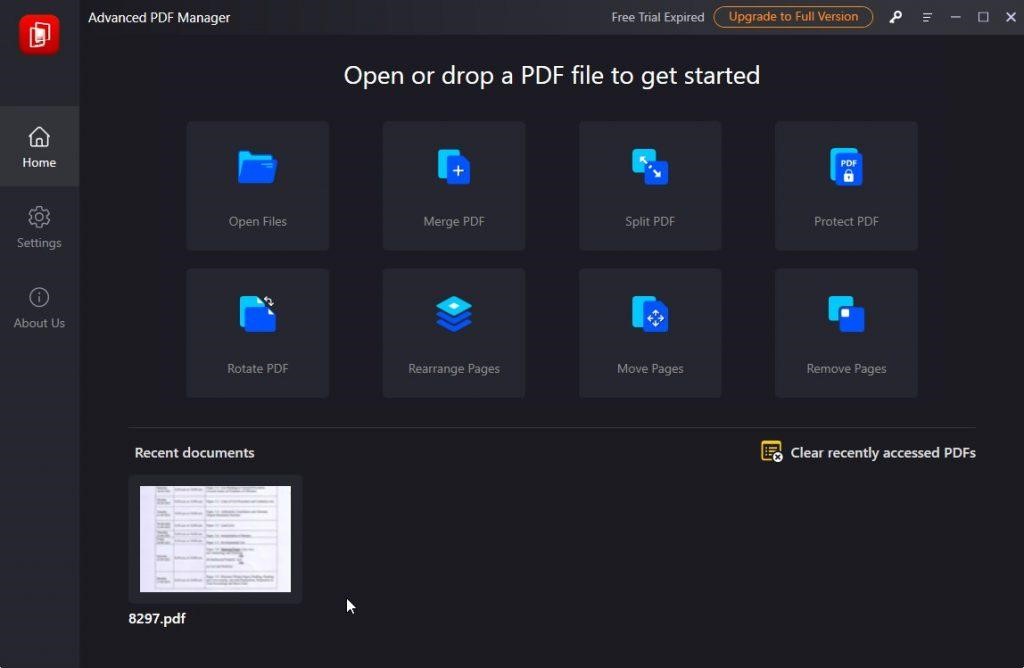Open the 8297.pdf recent document thumbnail

[214, 538]
